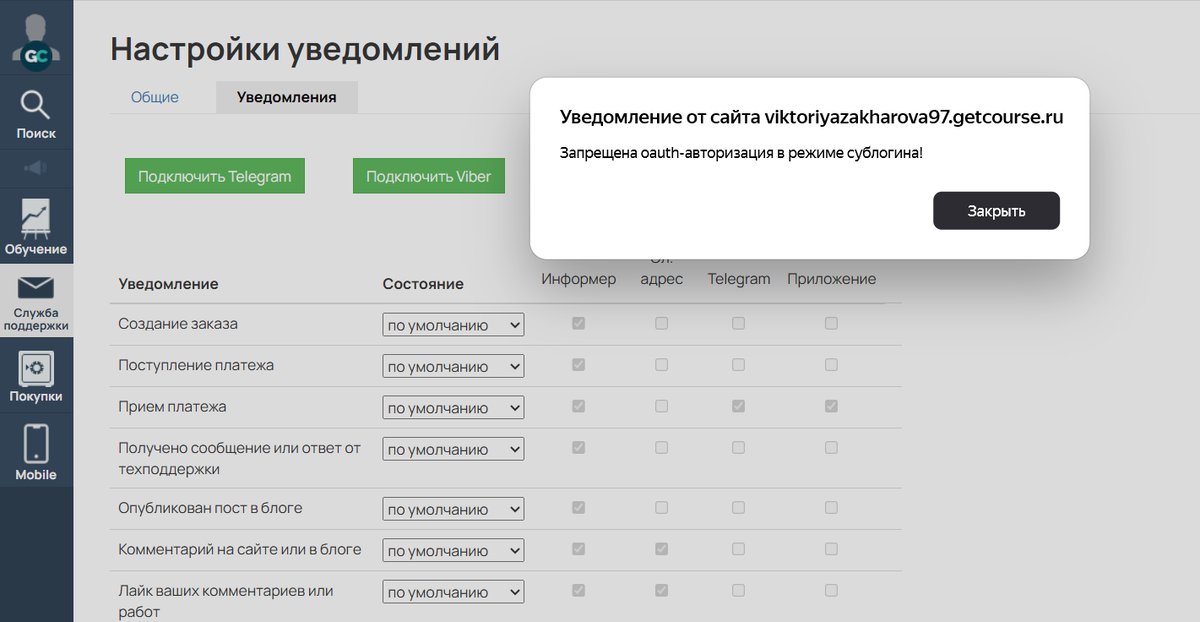Toggle Приложение checkbox for Создание заказа

click(x=831, y=324)
